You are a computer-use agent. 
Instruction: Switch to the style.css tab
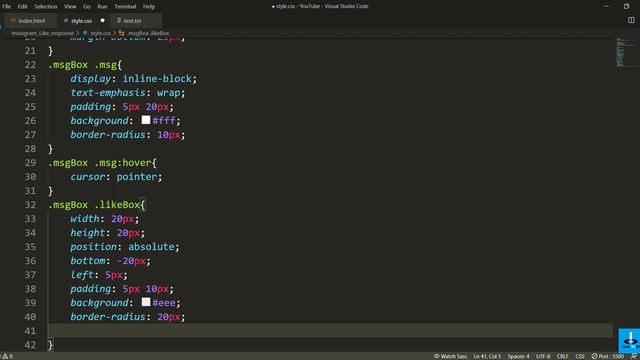(x=84, y=20)
